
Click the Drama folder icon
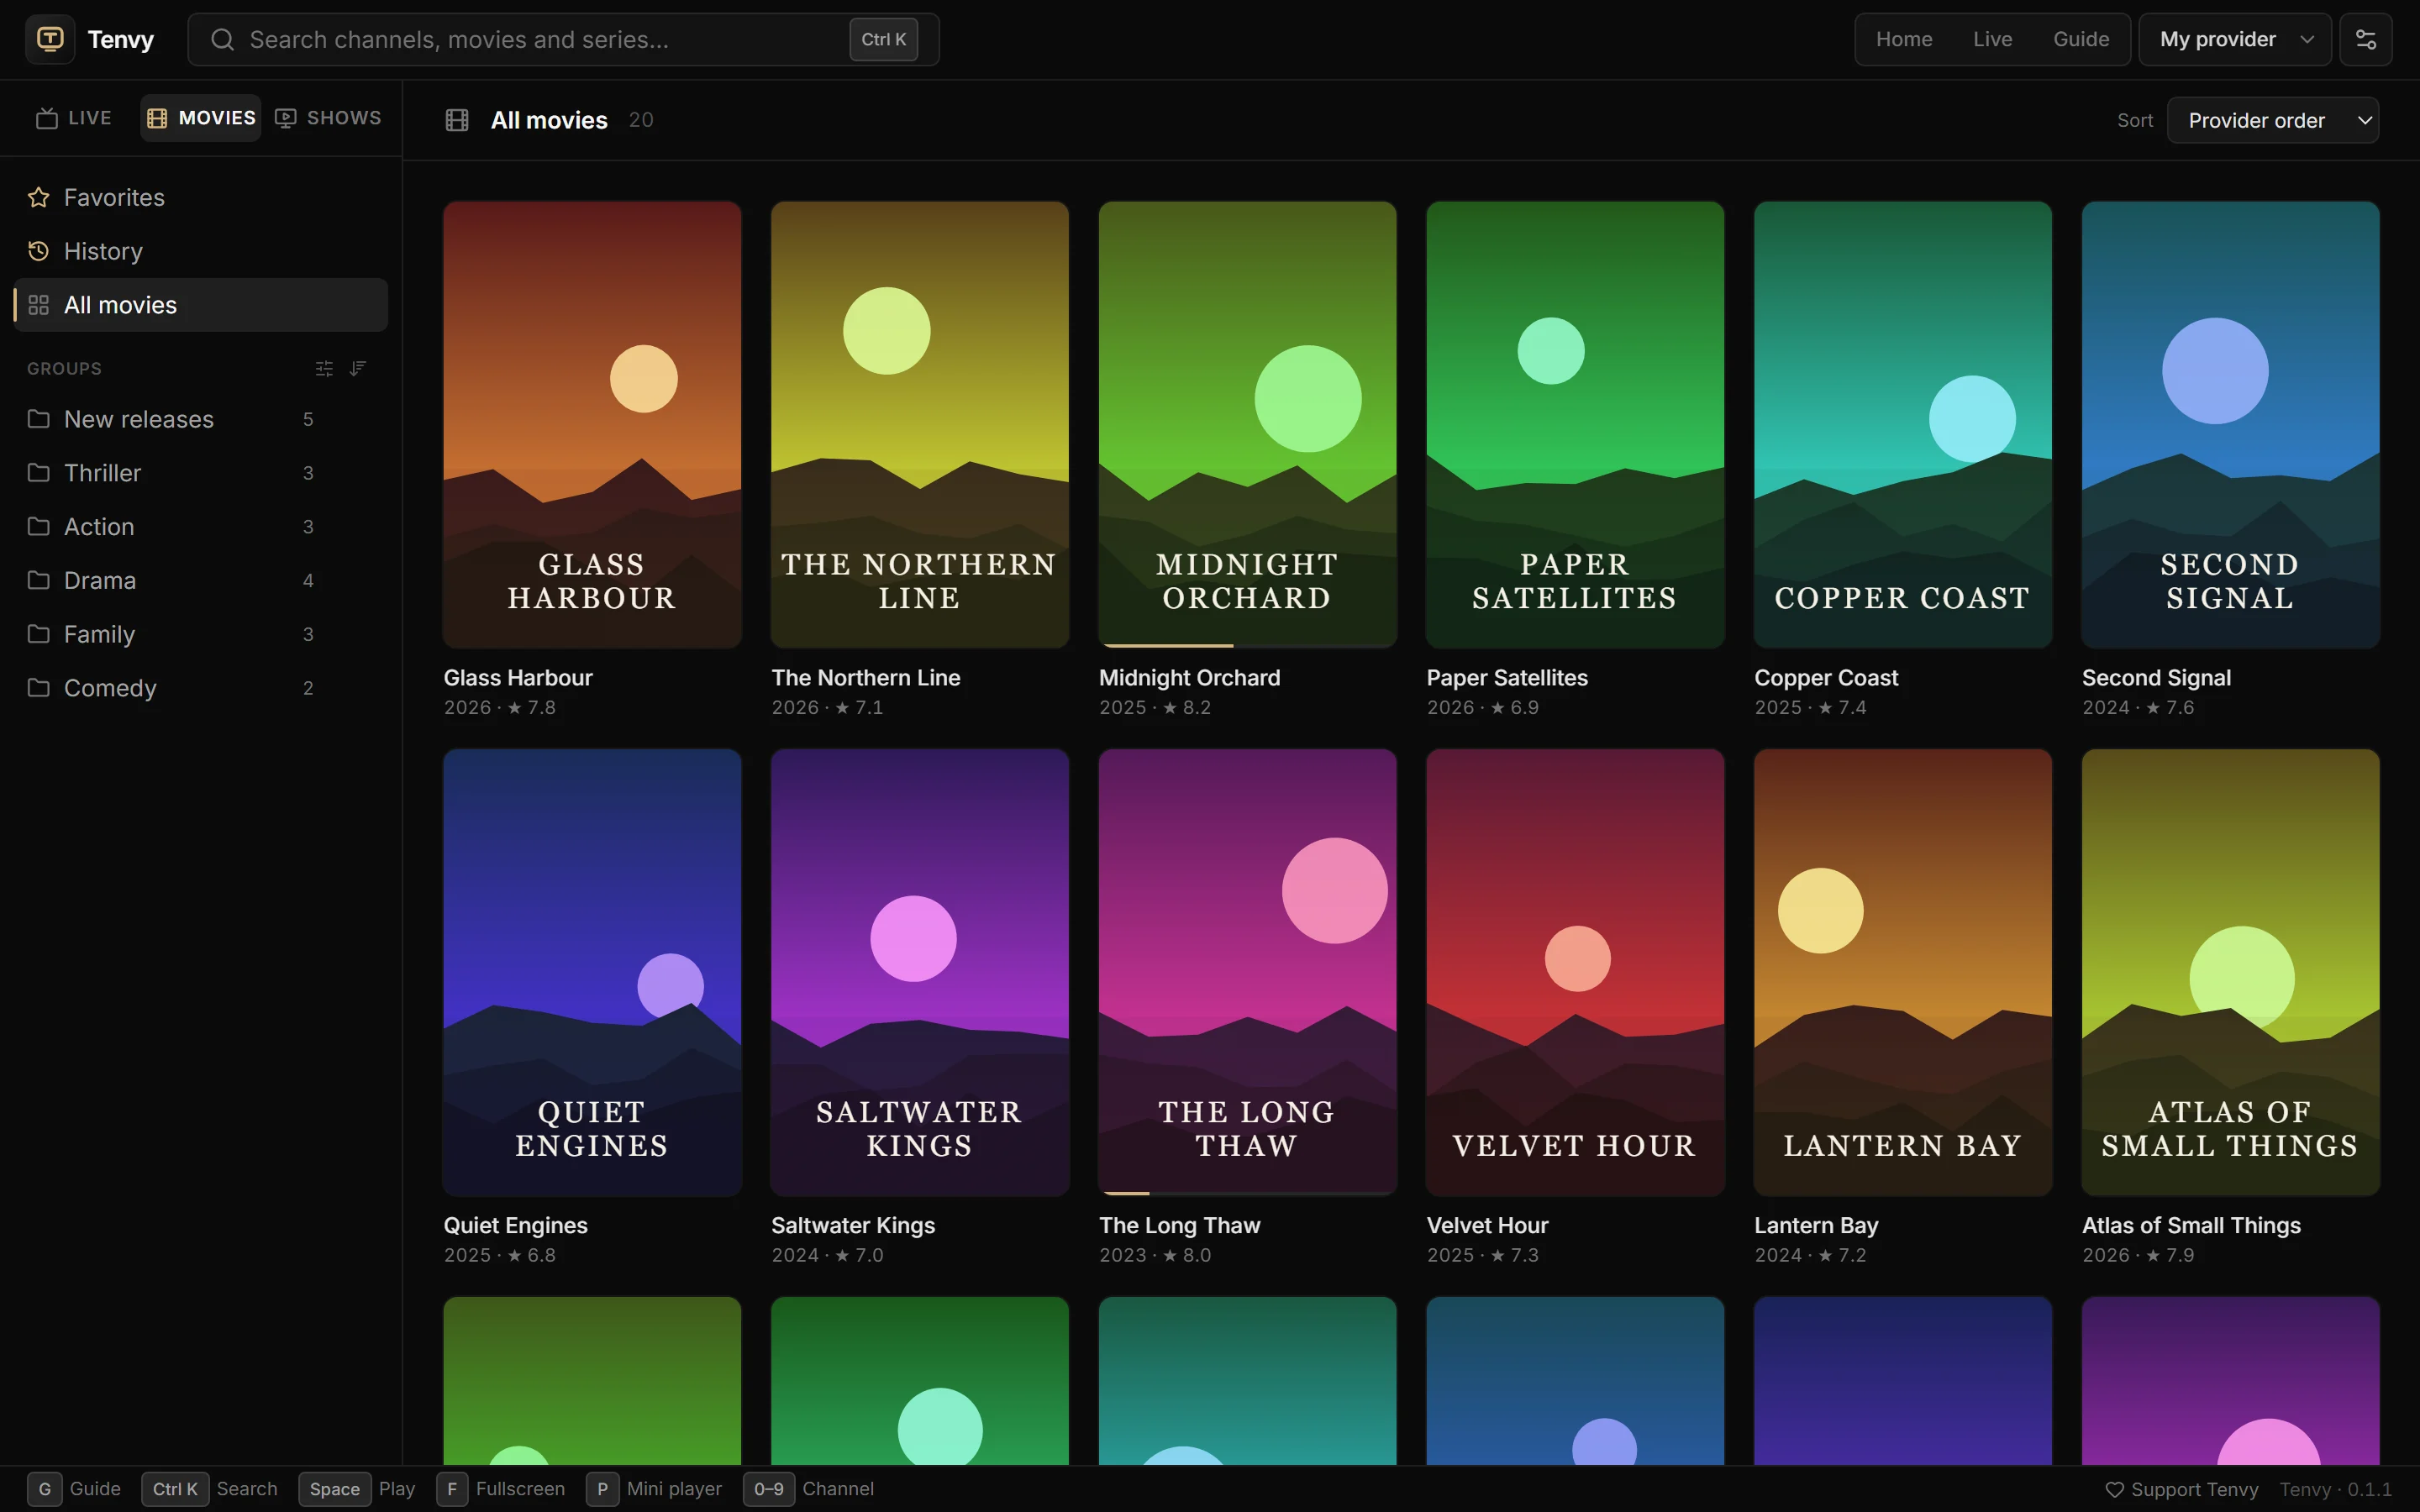click(38, 581)
